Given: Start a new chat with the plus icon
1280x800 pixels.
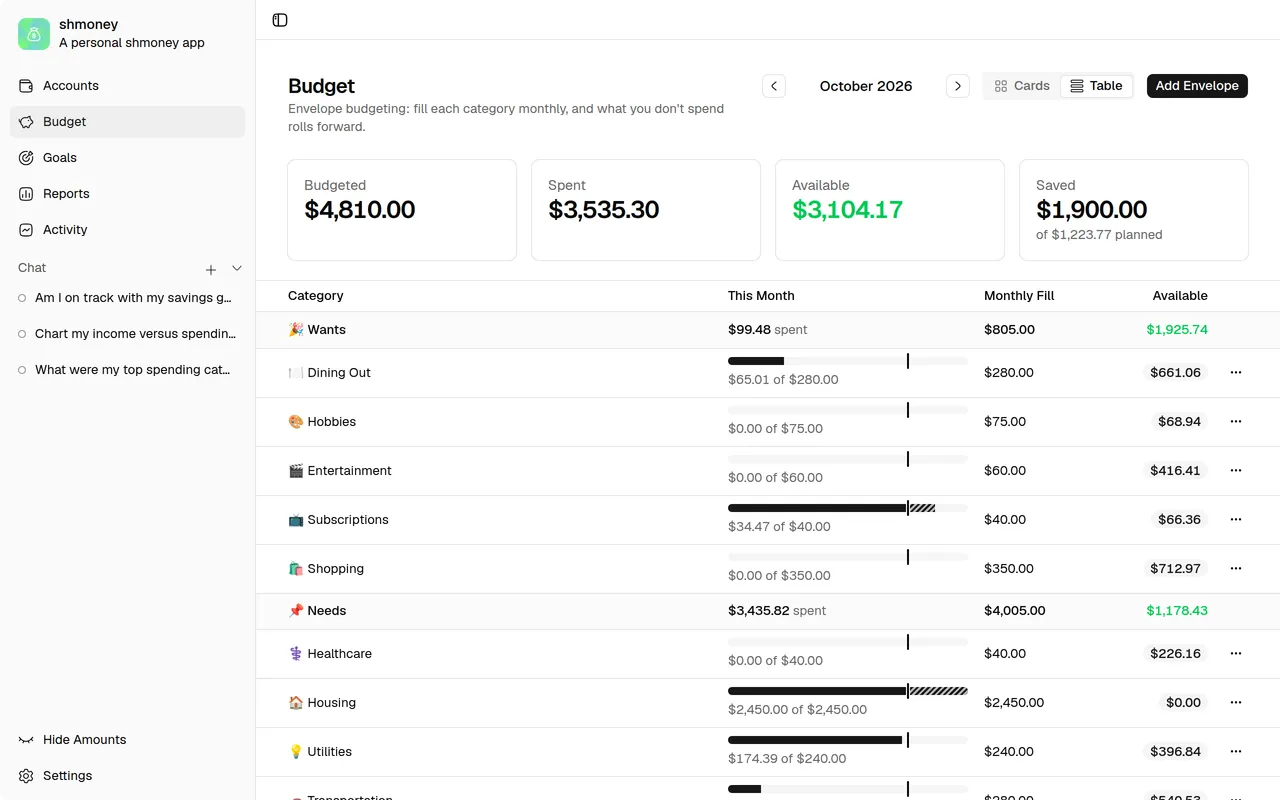Looking at the screenshot, I should [x=211, y=269].
